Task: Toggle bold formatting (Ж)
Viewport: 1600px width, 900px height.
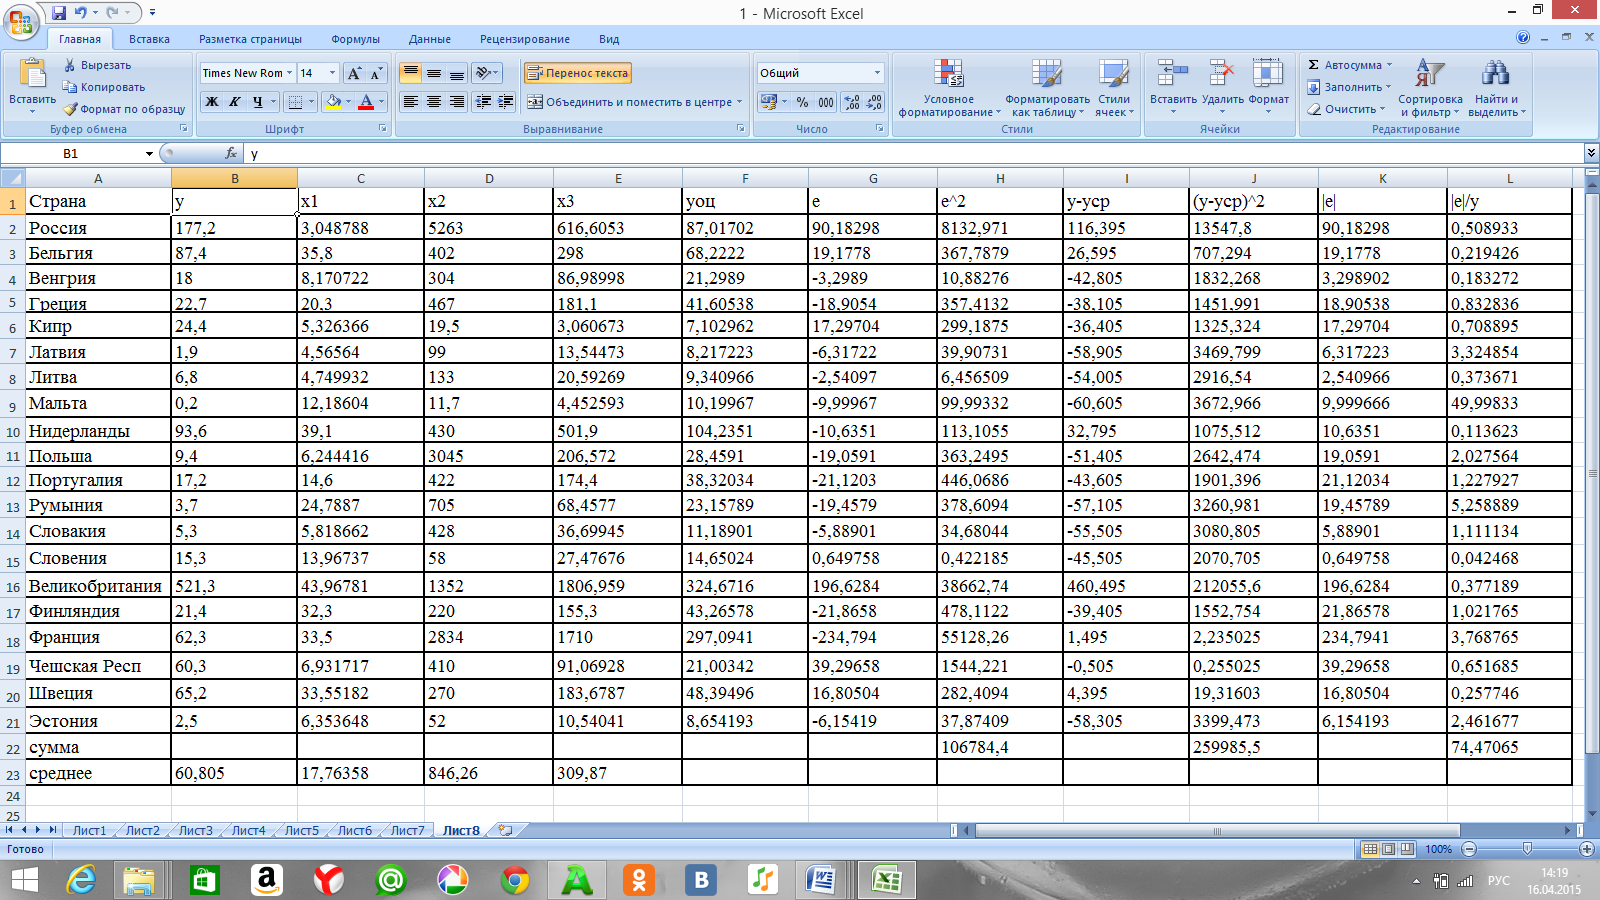Action: coord(212,102)
